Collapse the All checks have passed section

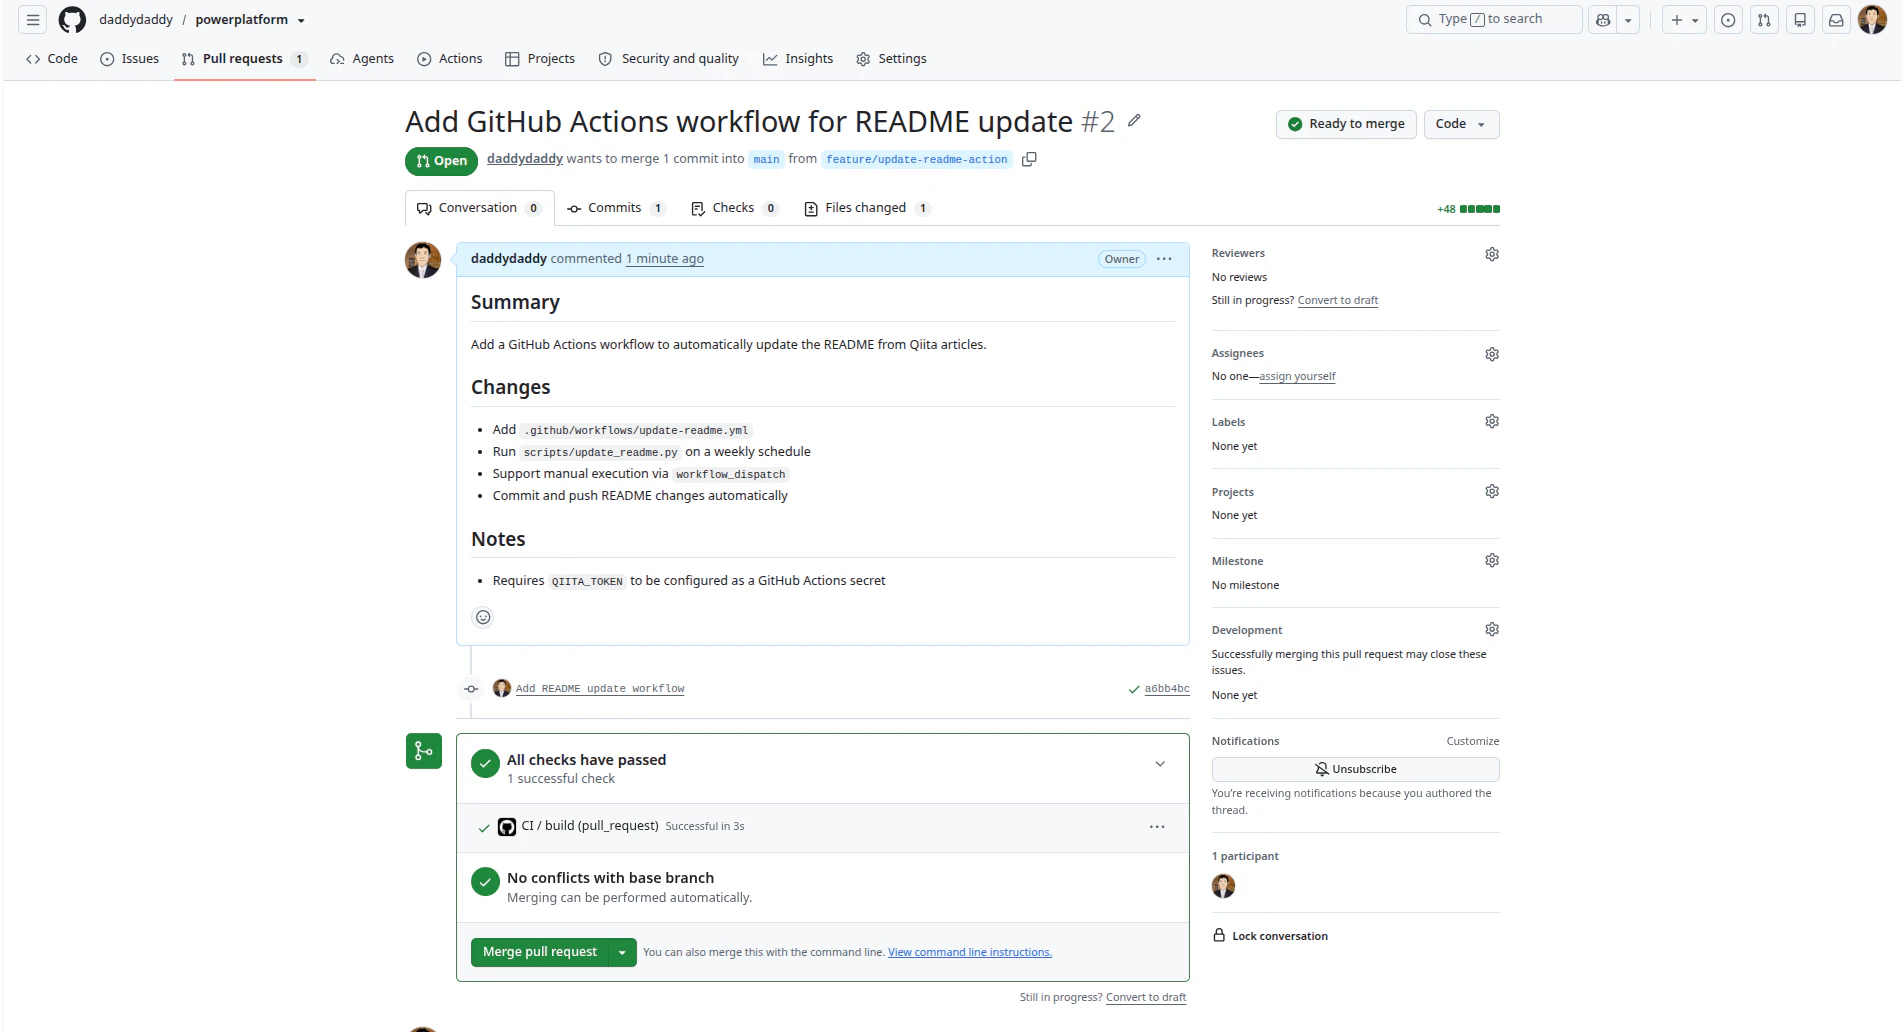click(1160, 764)
